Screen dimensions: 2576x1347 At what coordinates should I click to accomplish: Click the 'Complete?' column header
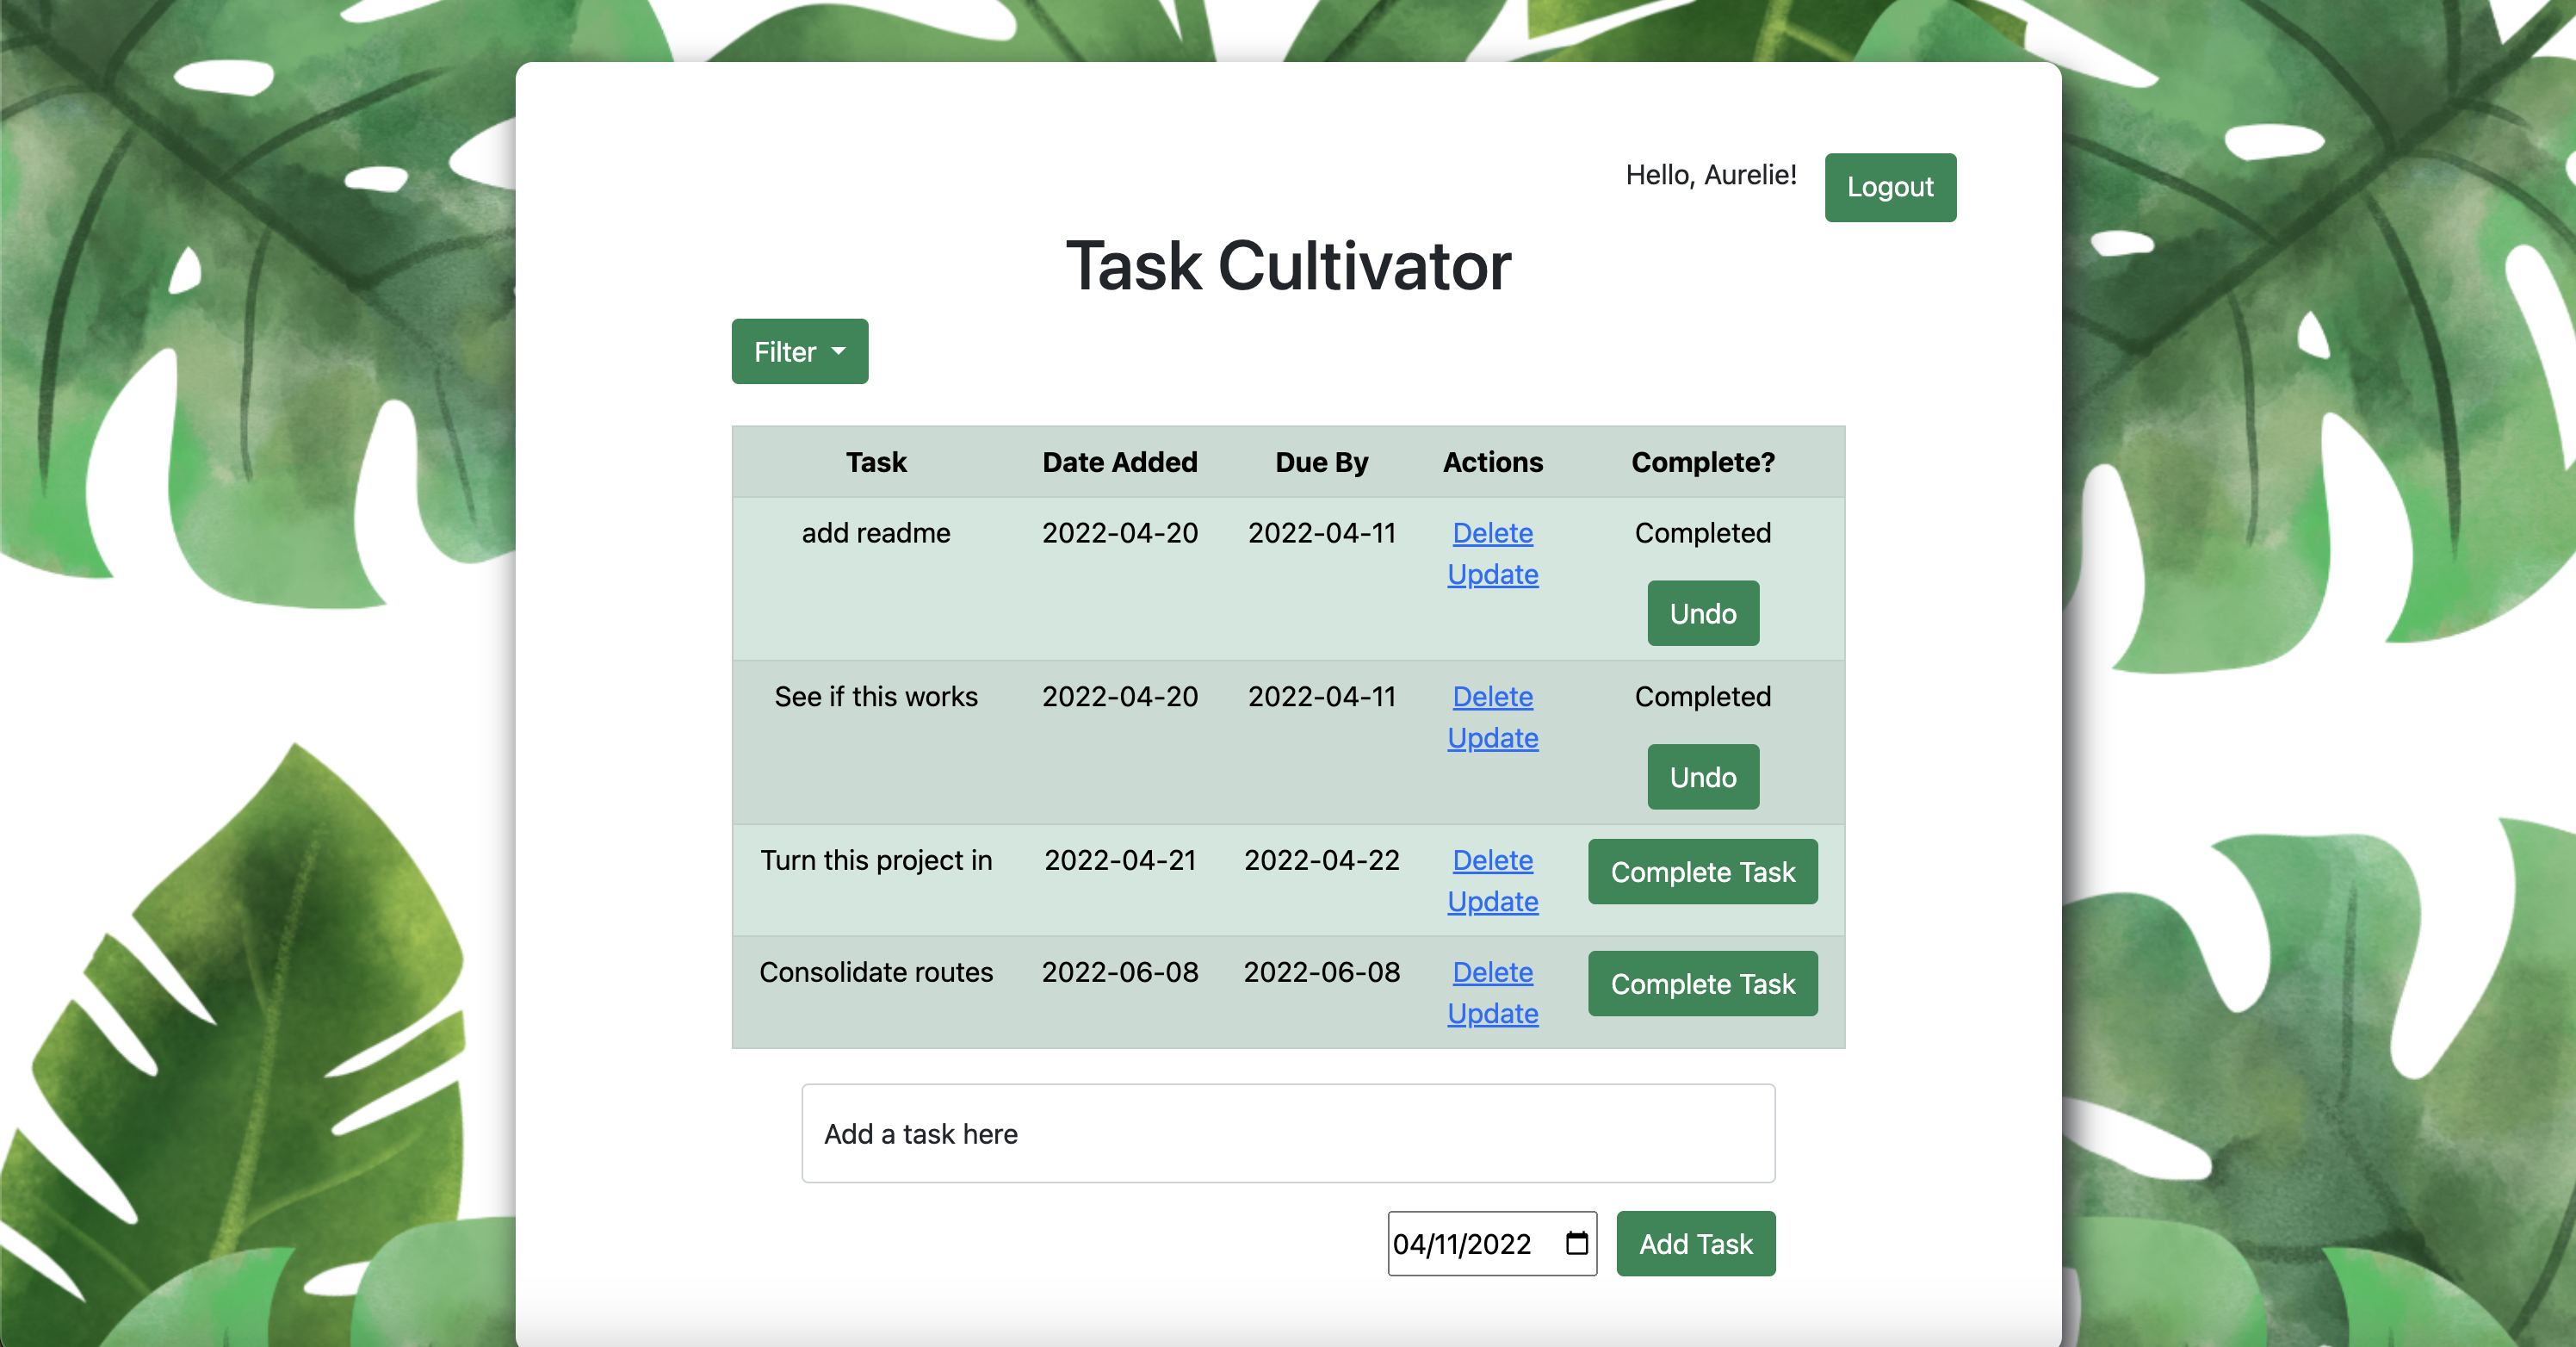pyautogui.click(x=1702, y=462)
